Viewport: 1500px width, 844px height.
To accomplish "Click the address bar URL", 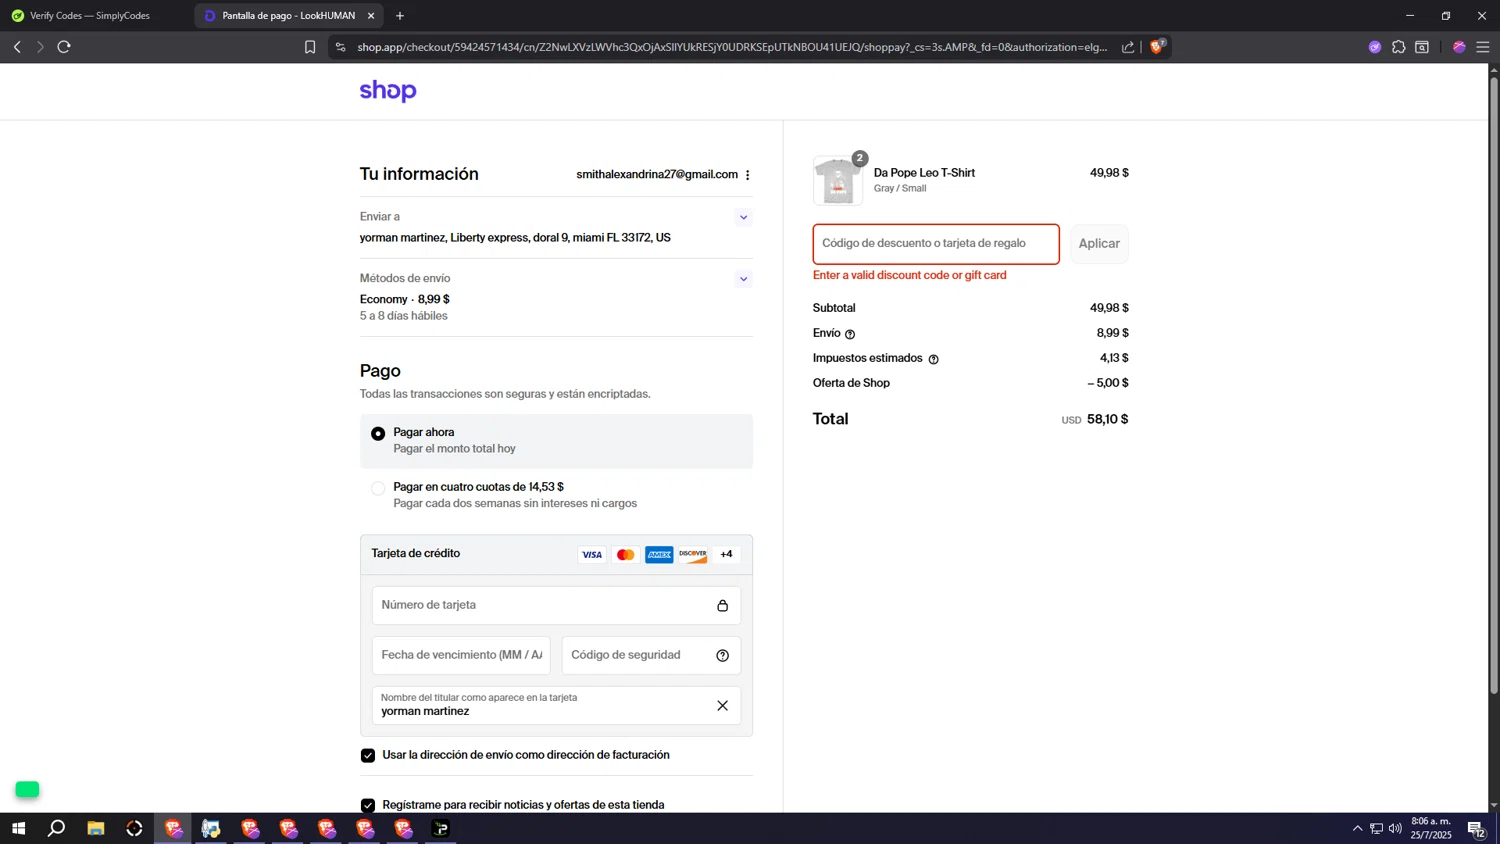I will (732, 47).
